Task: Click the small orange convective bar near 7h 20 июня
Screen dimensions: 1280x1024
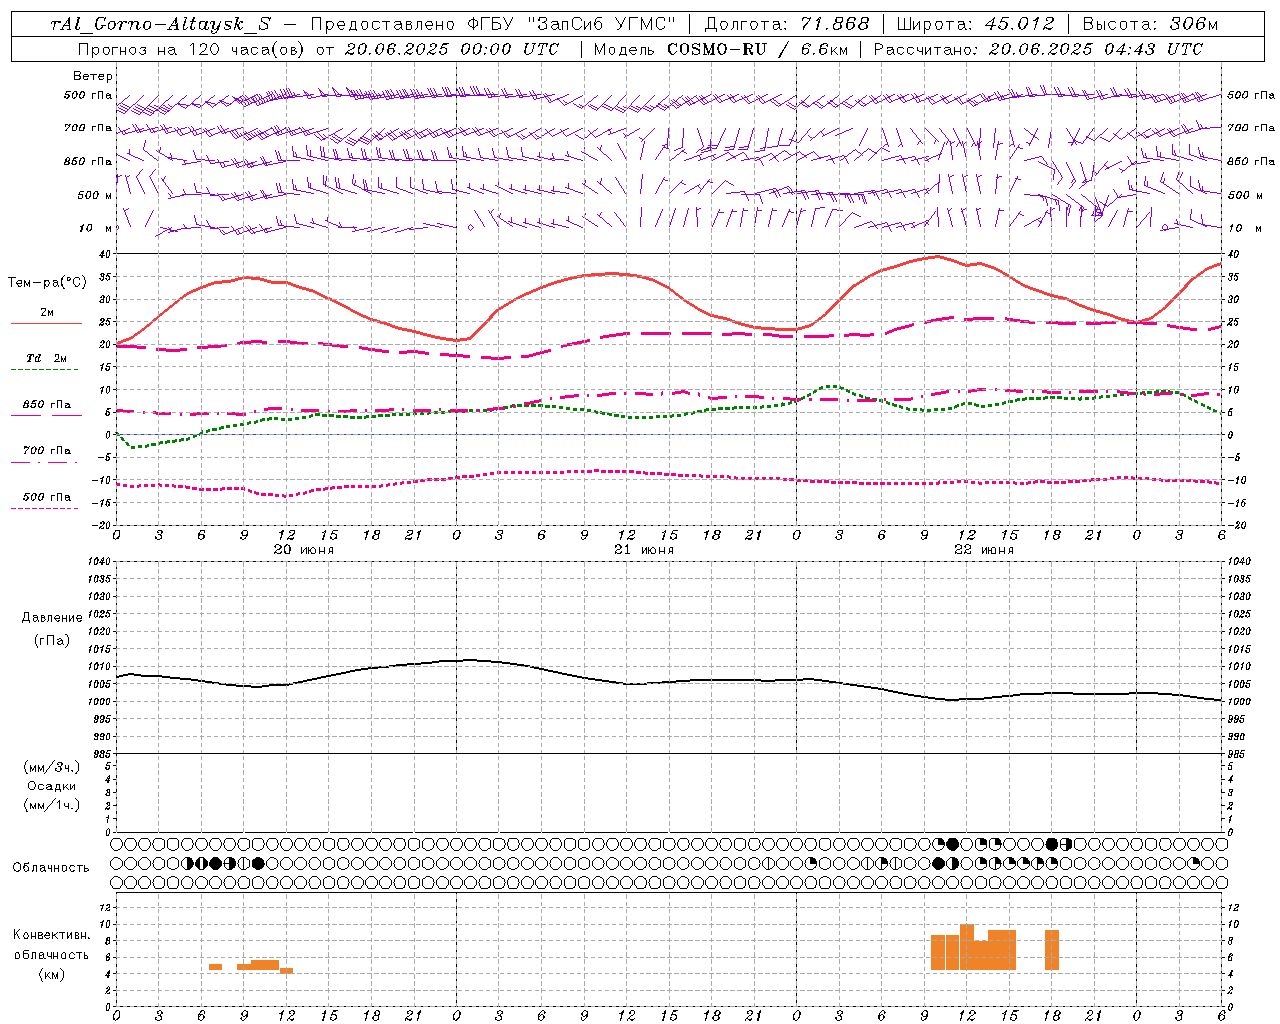Action: [x=216, y=967]
